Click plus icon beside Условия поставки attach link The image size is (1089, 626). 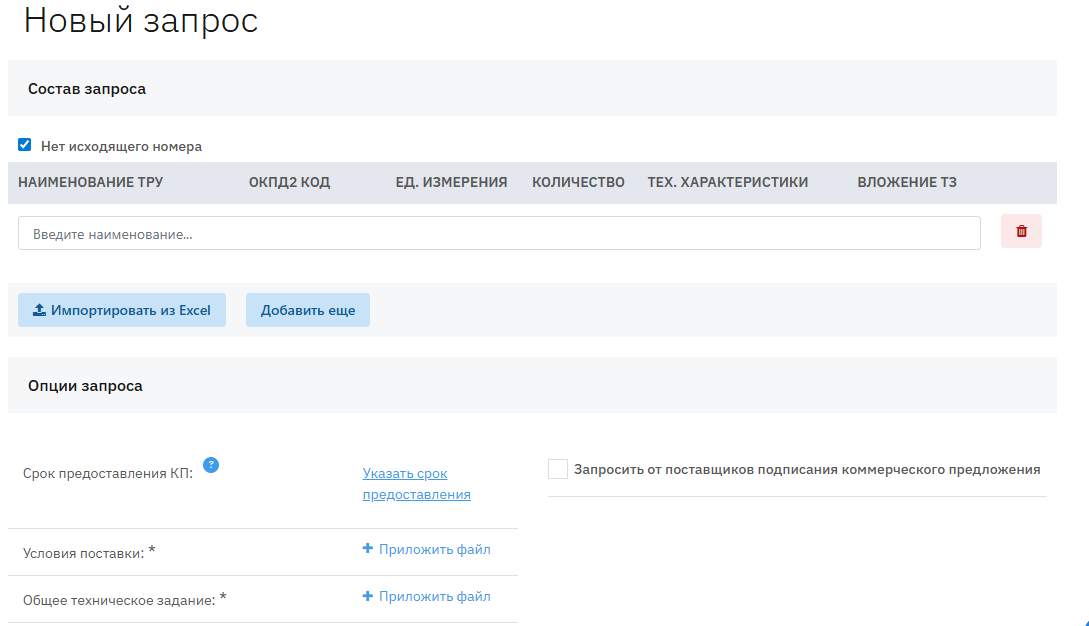coord(368,549)
